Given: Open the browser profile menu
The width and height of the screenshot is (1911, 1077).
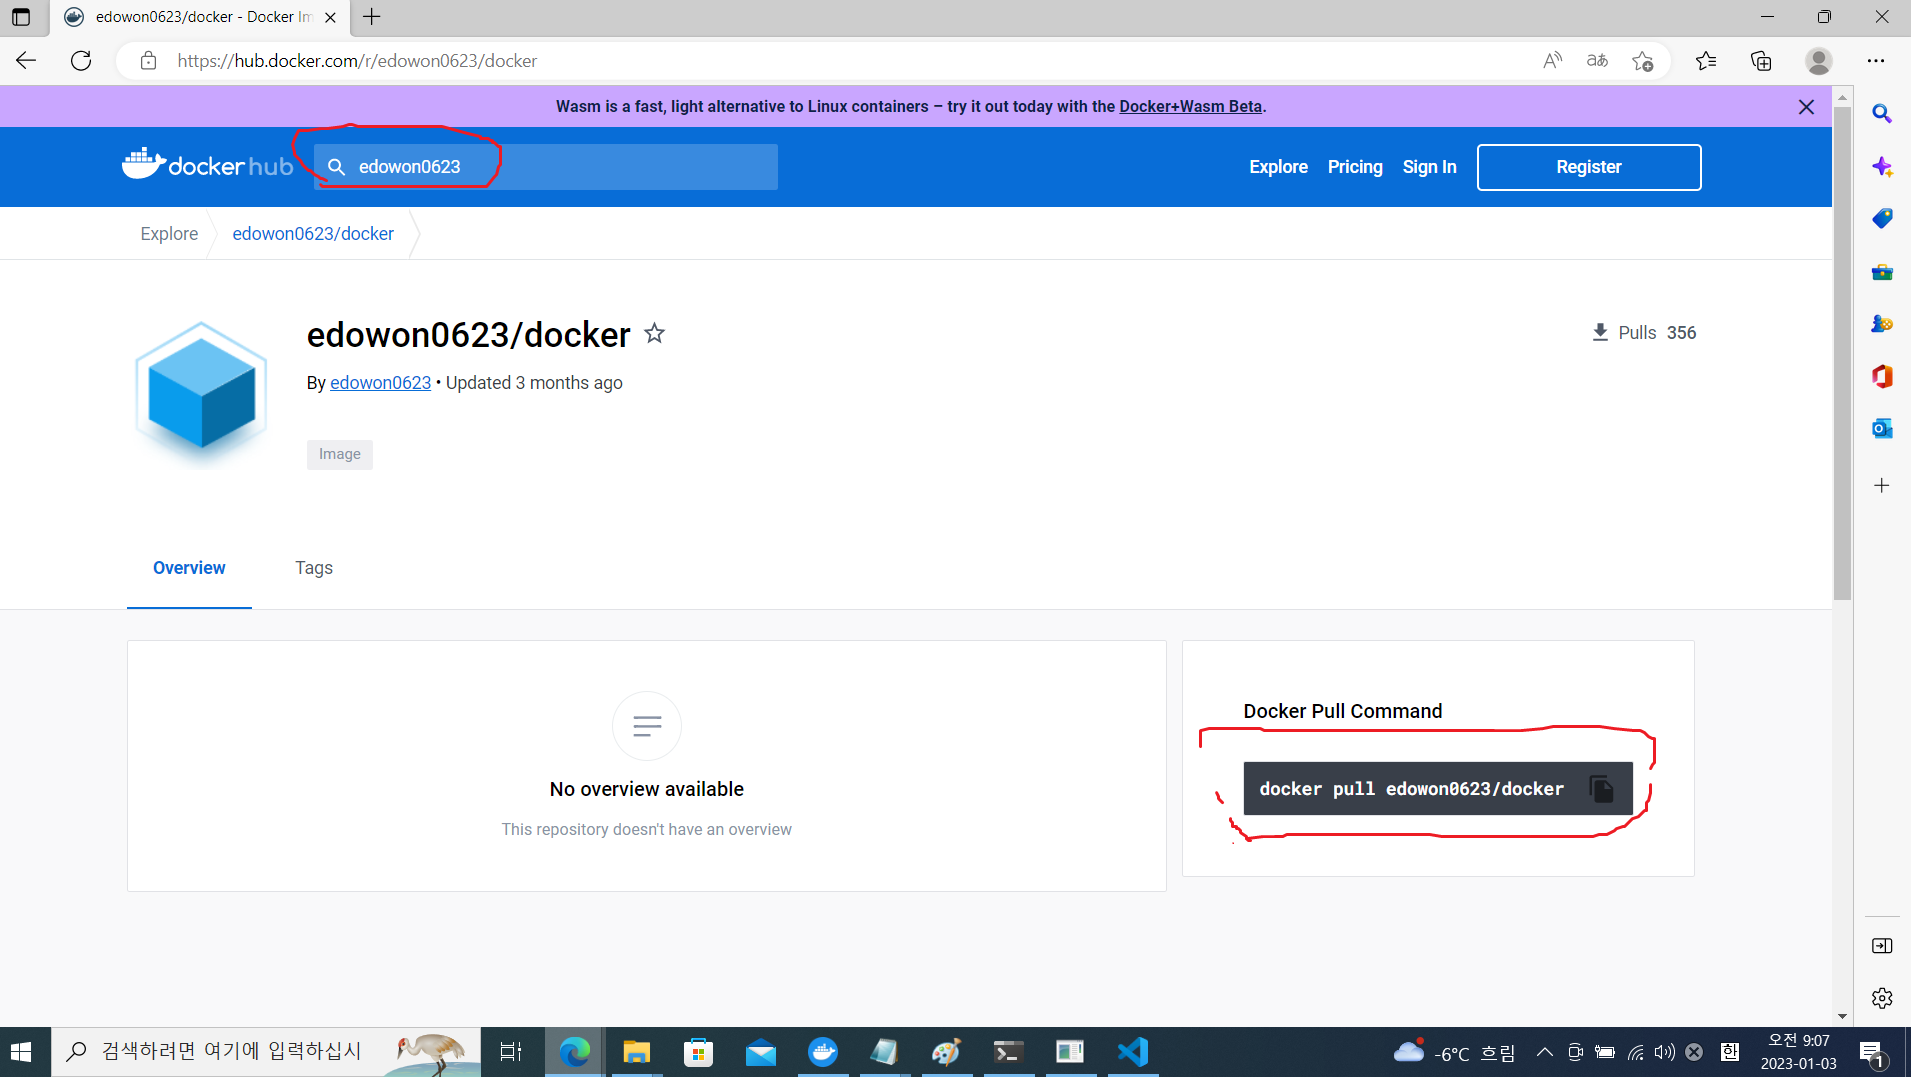Looking at the screenshot, I should tap(1818, 60).
